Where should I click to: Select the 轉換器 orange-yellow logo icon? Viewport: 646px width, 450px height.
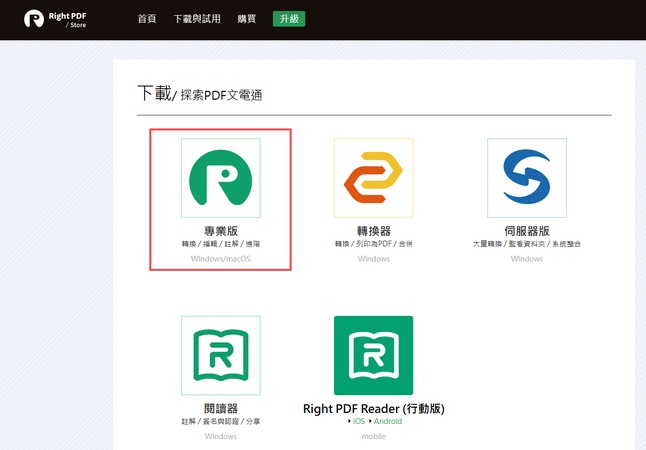coord(374,178)
